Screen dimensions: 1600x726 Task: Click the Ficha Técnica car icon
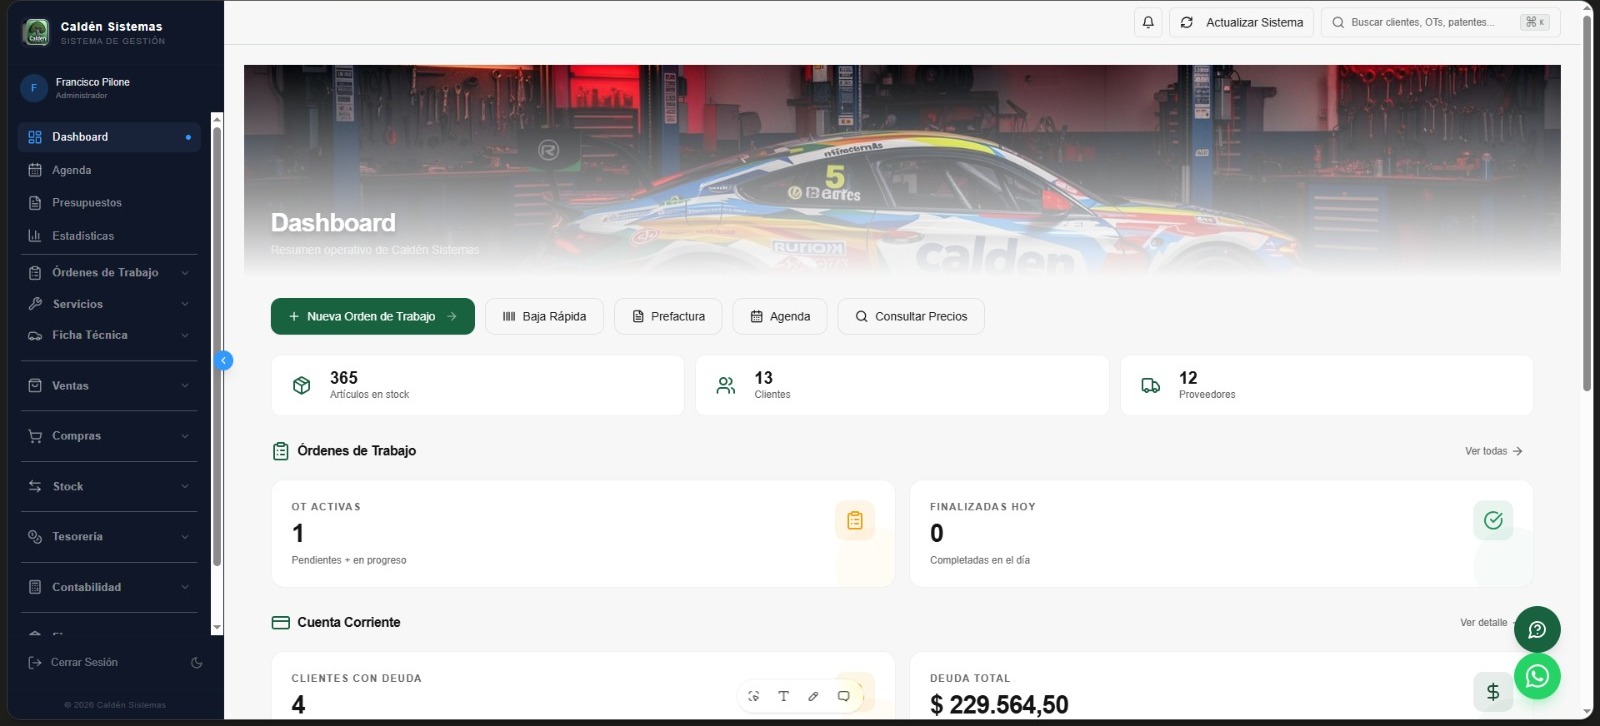point(35,335)
